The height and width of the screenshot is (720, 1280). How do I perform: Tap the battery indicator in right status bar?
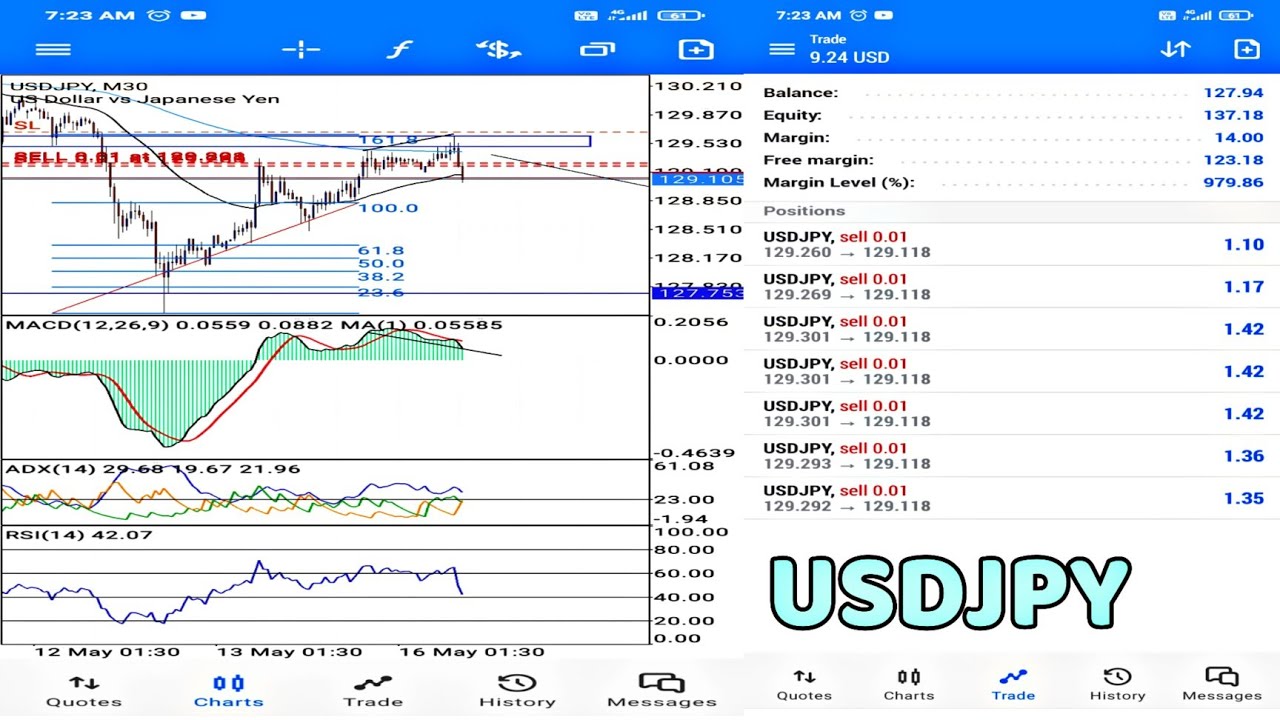[1236, 15]
